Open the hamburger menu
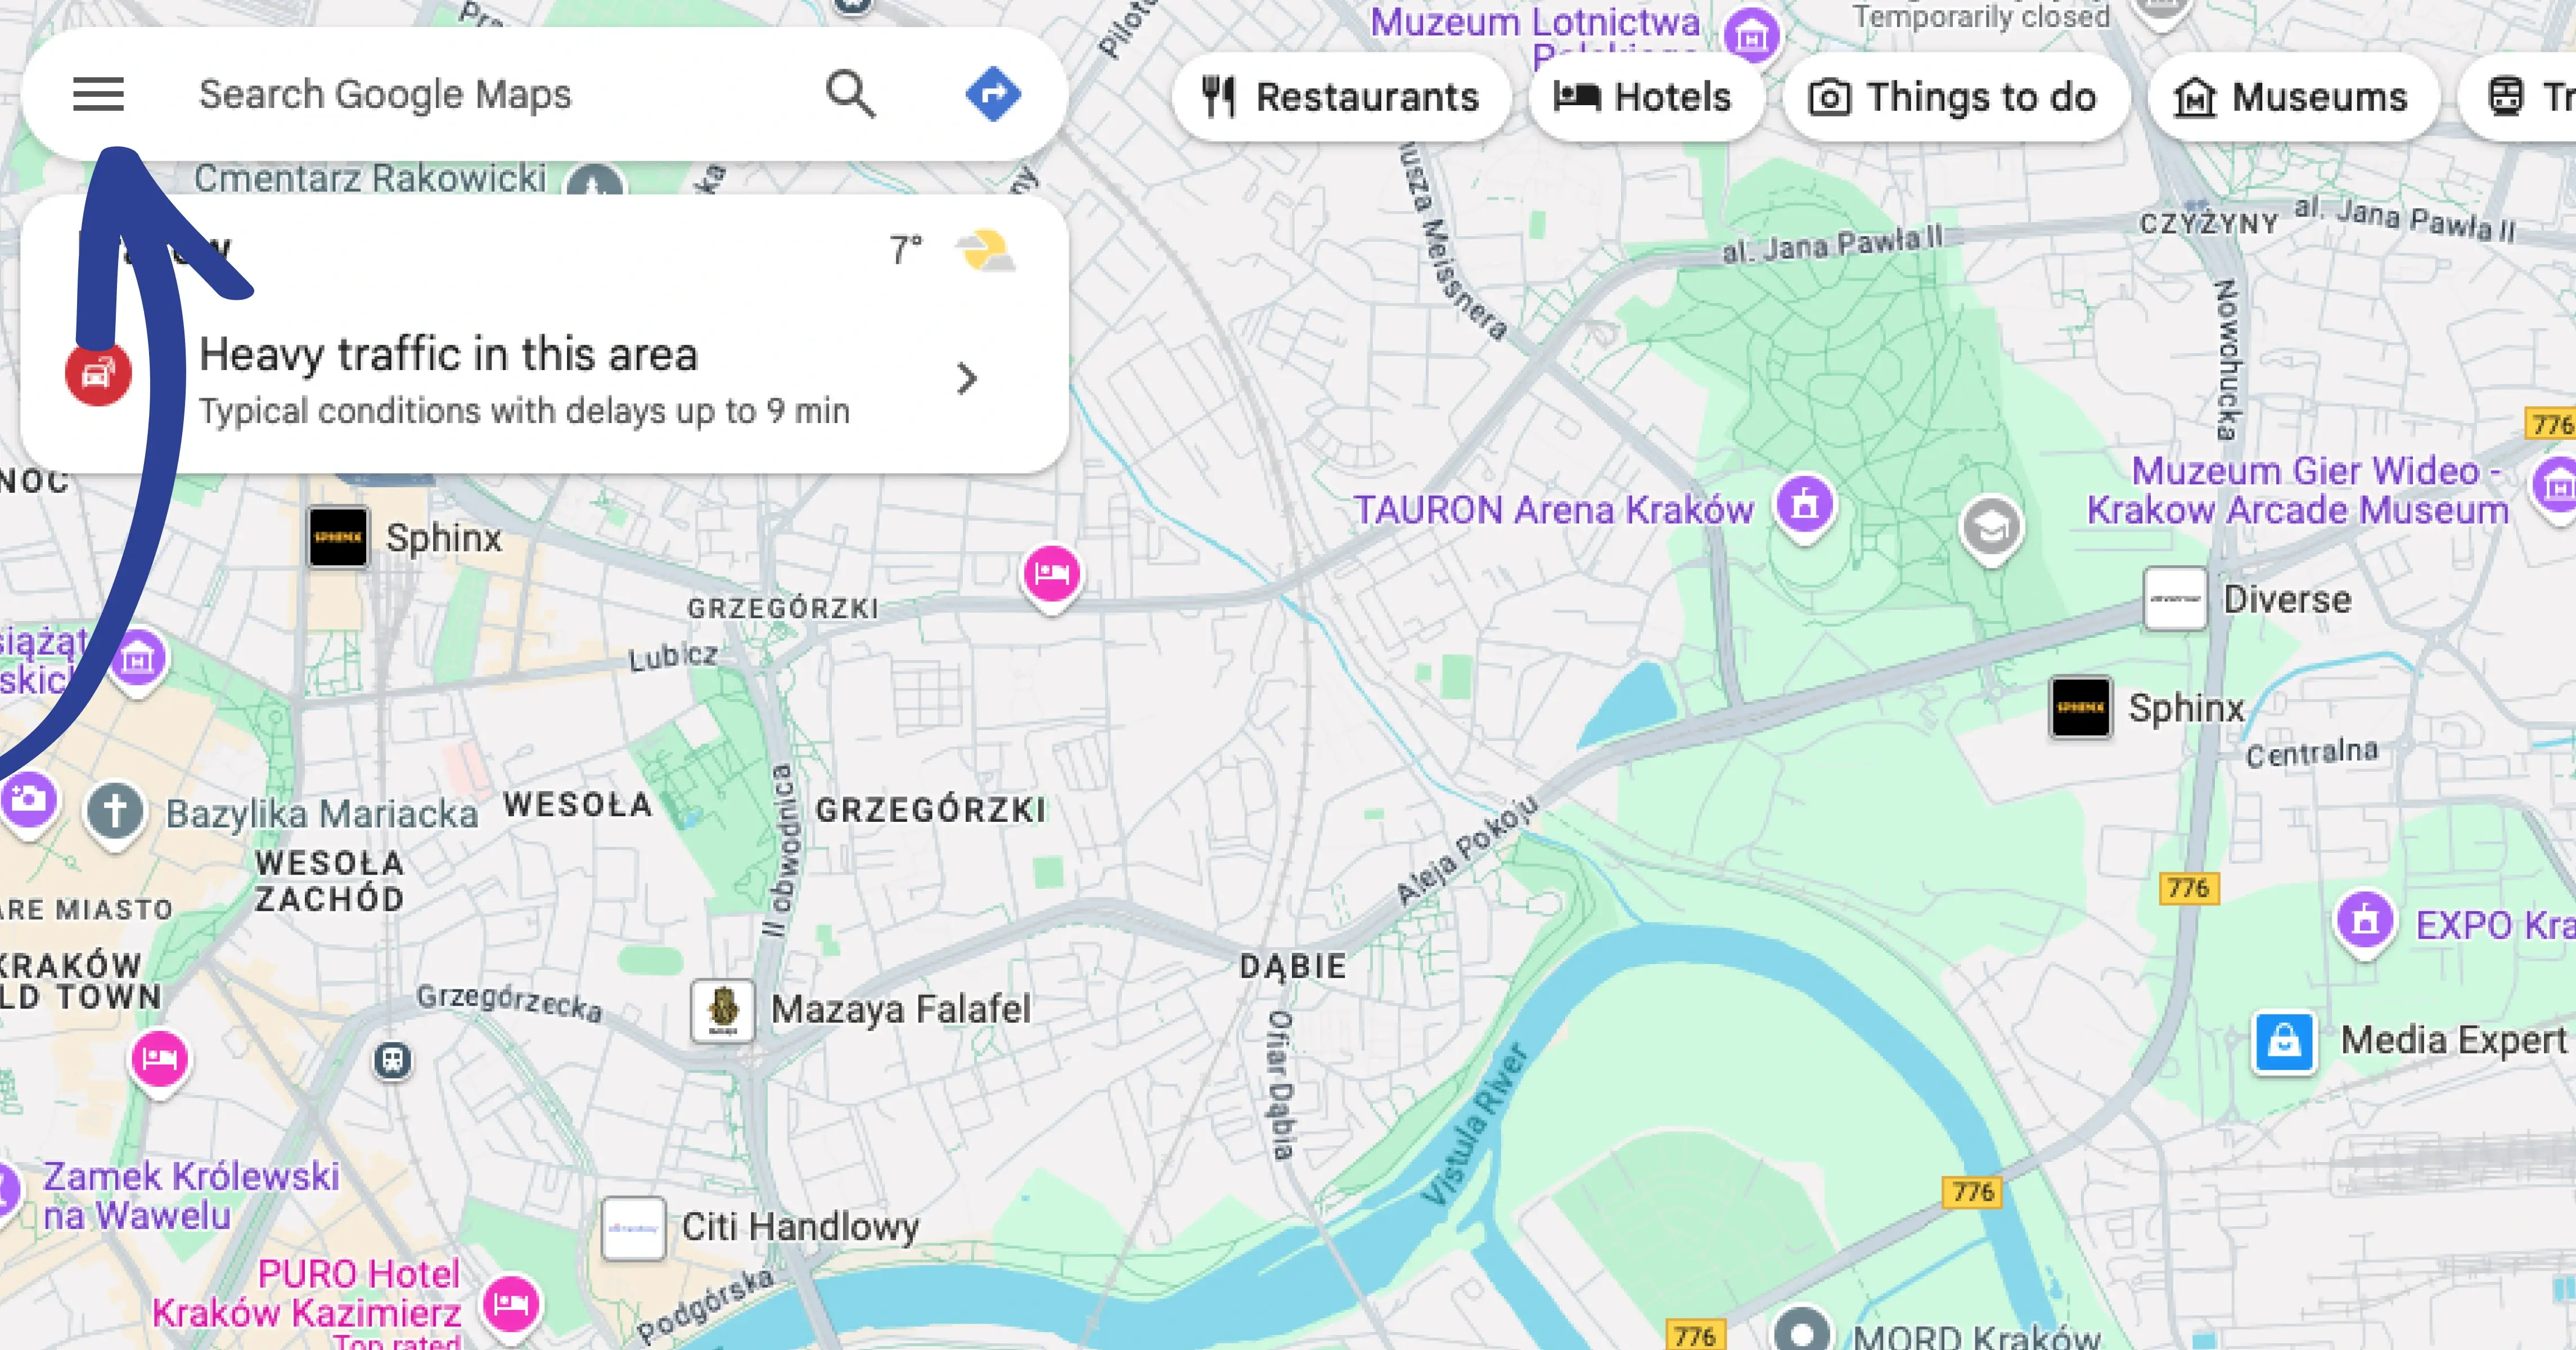The image size is (2576, 1350). pos(98,95)
